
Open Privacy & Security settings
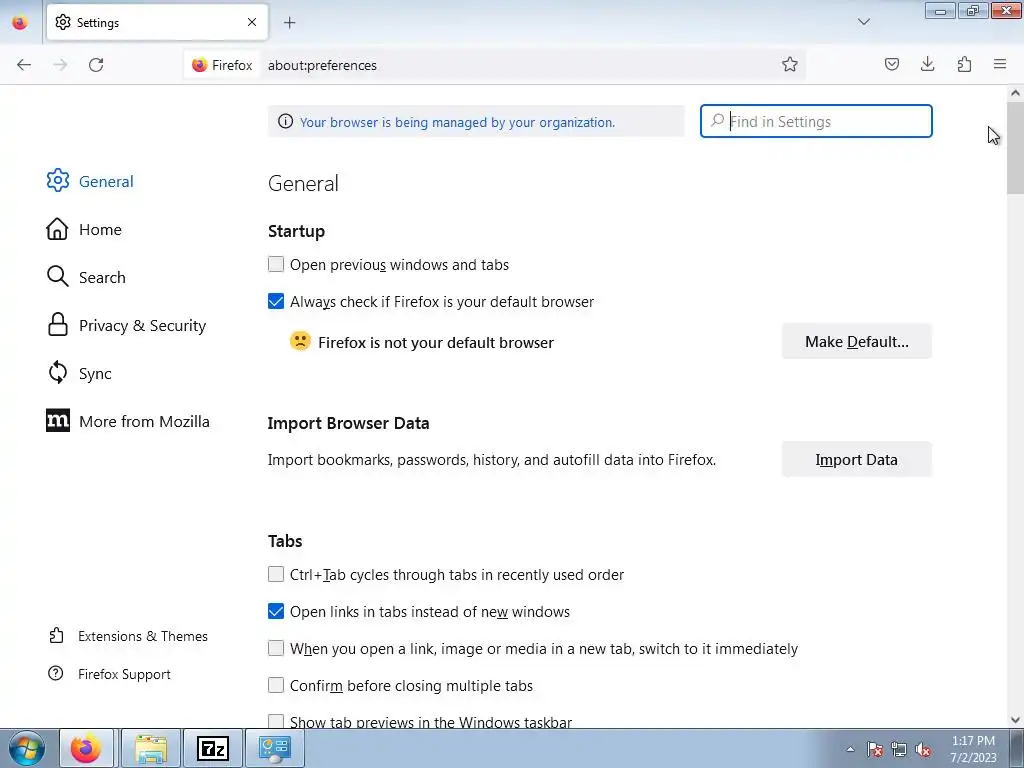[x=127, y=325]
